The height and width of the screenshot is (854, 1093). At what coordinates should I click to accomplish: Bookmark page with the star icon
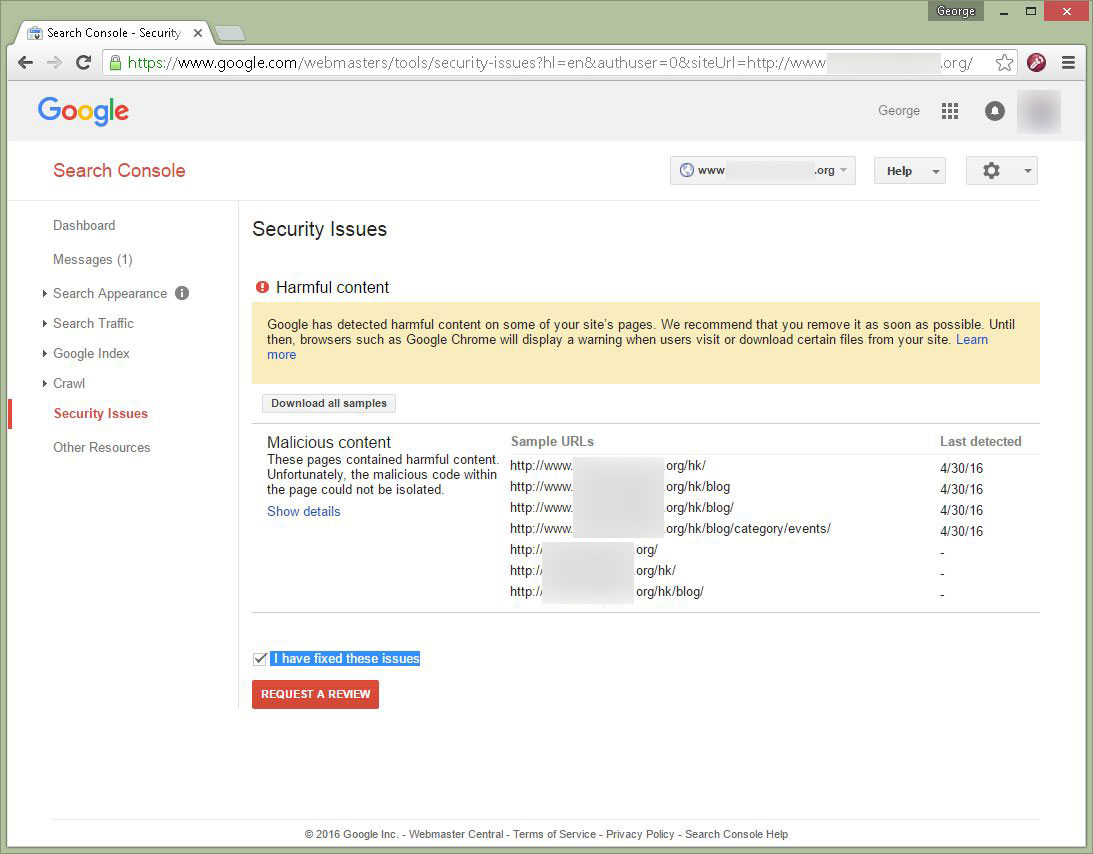coord(1004,63)
